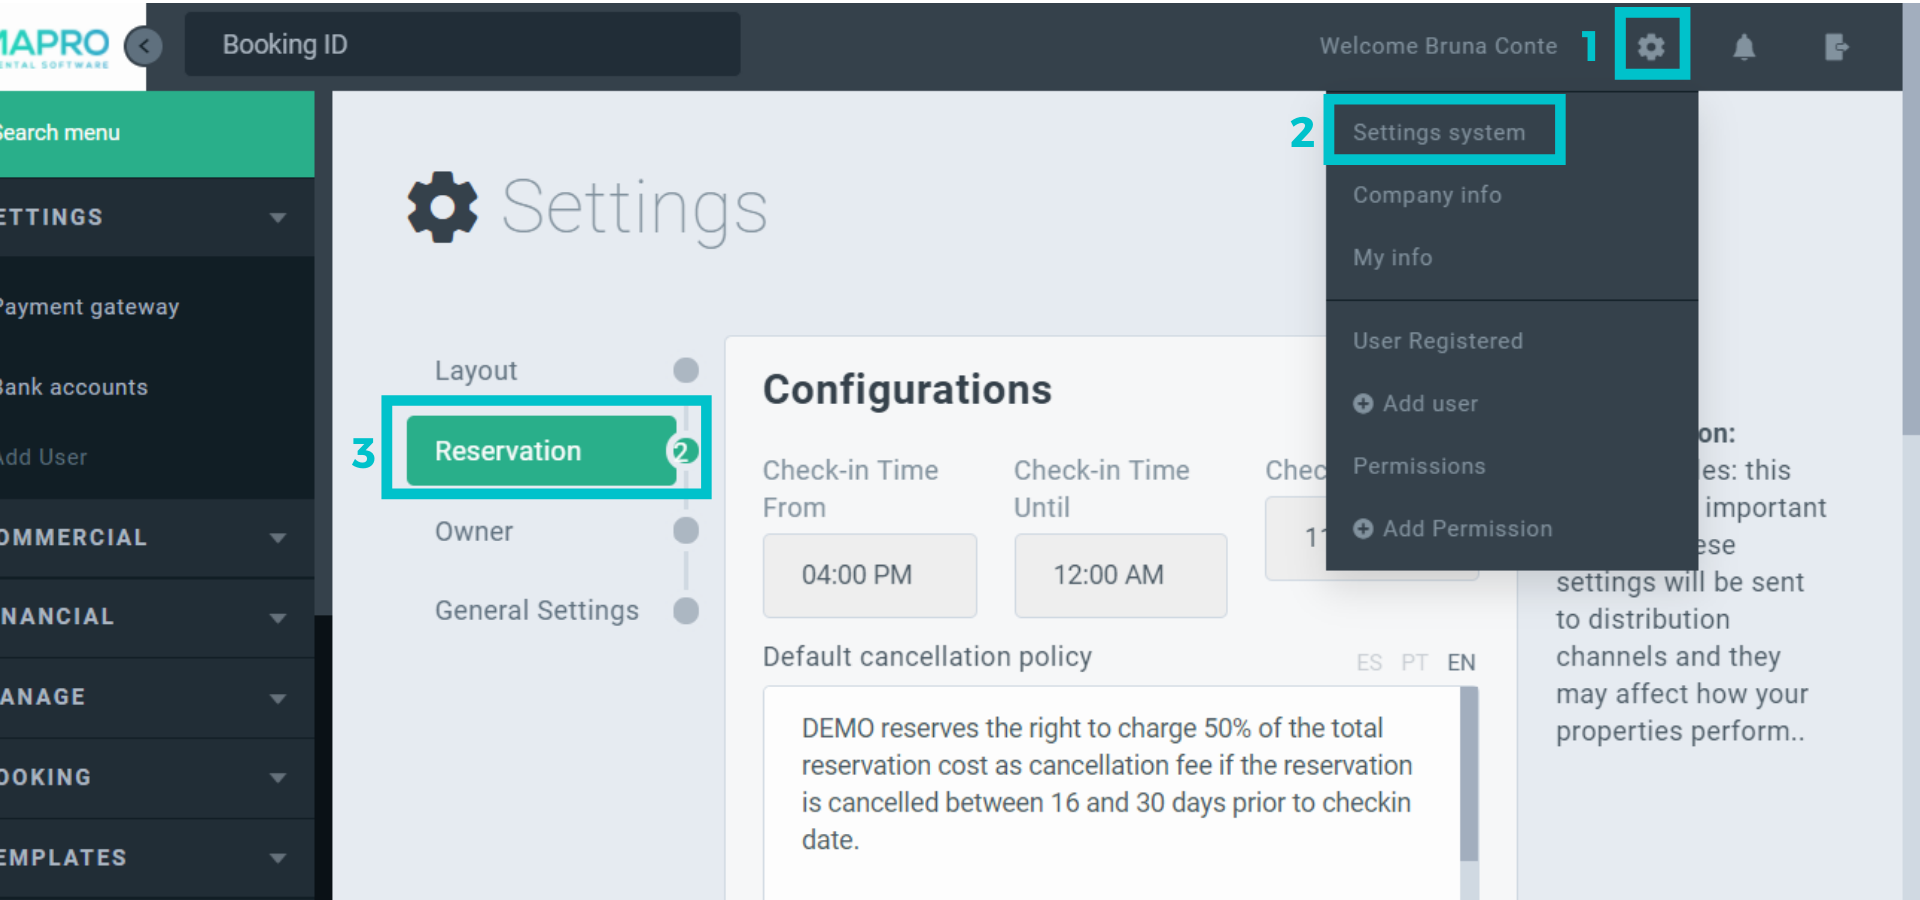
Task: Click the logout icon in top bar
Action: pos(1836,47)
